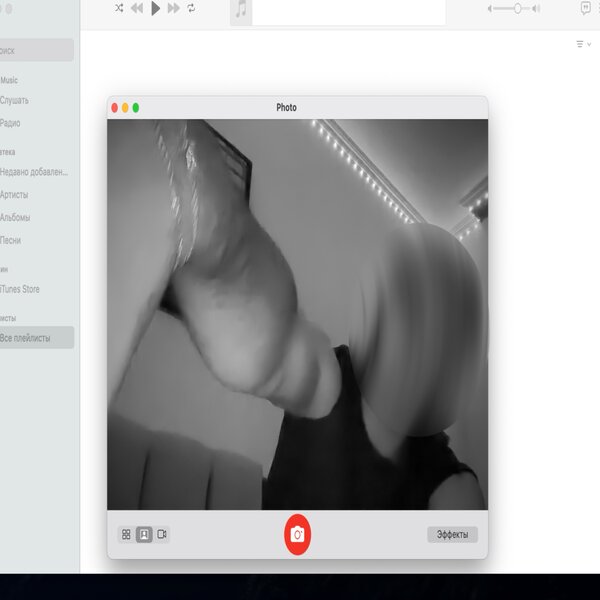Click the search field in the sidebar
The image size is (600, 600).
click(36, 50)
